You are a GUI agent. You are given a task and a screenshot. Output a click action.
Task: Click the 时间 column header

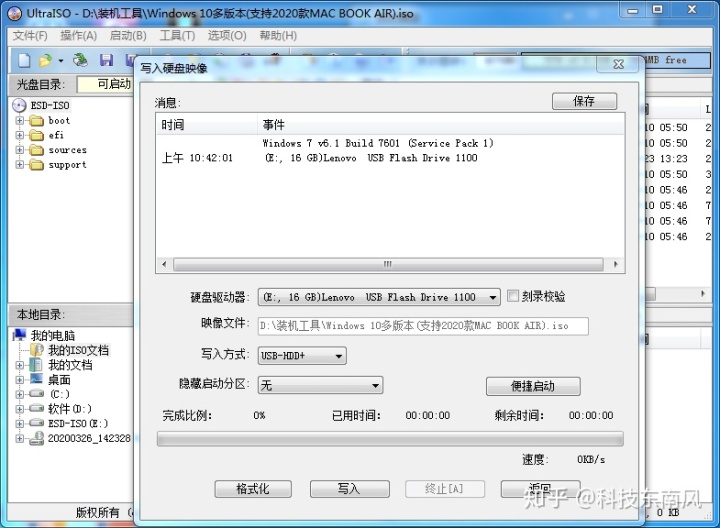[207, 124]
